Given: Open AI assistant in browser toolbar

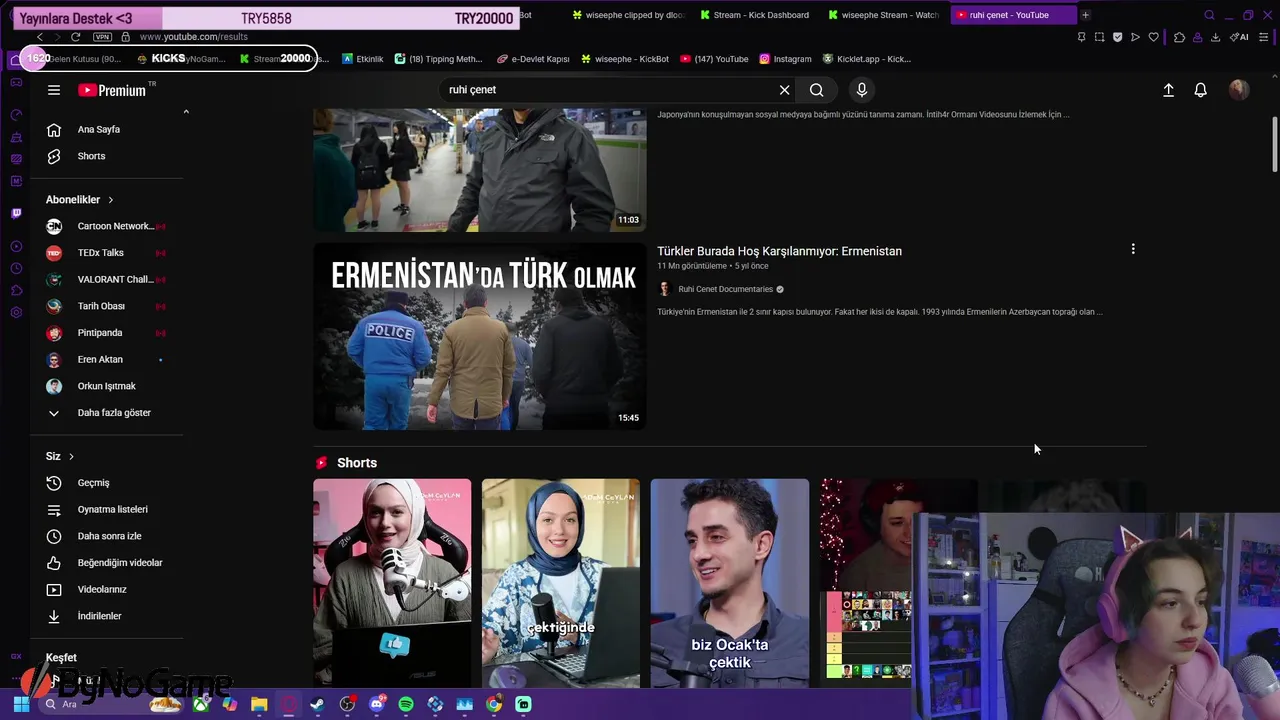Looking at the screenshot, I should (1240, 37).
